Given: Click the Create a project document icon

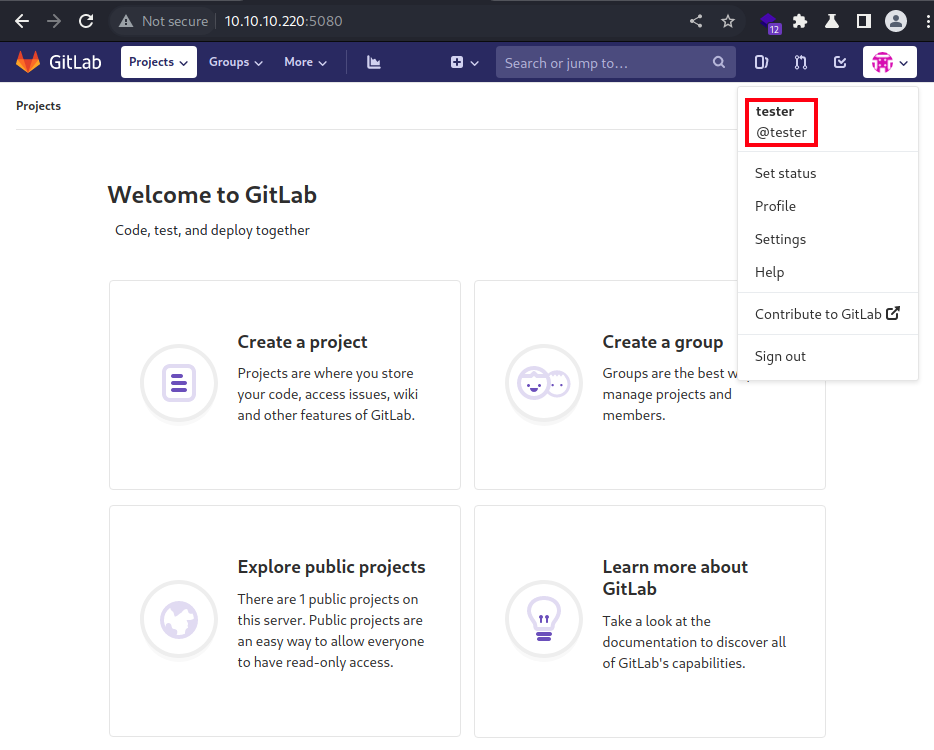Looking at the screenshot, I should pos(179,382).
